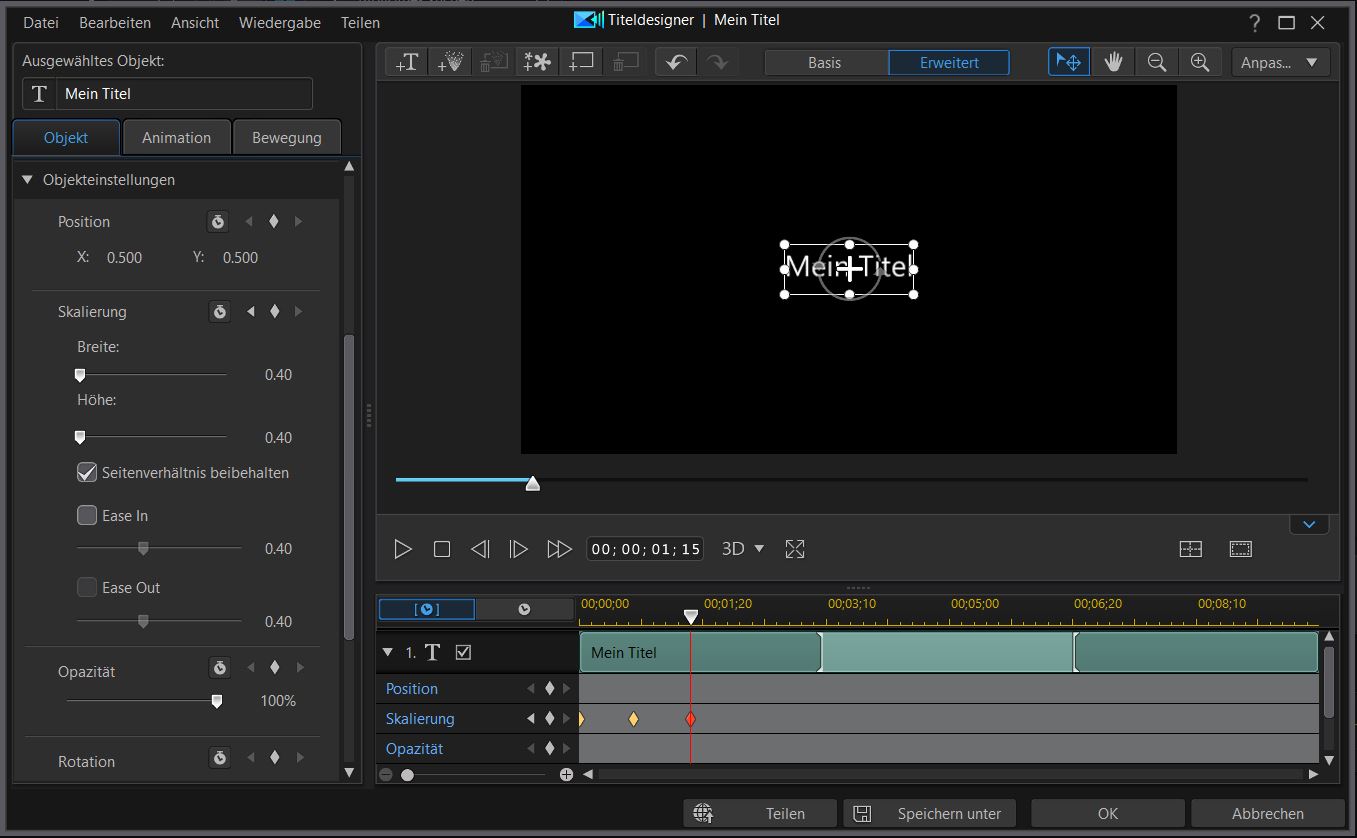This screenshot has width=1357, height=838.
Task: Uncheck Seitenverhältnis beibehalten
Action: [x=86, y=472]
